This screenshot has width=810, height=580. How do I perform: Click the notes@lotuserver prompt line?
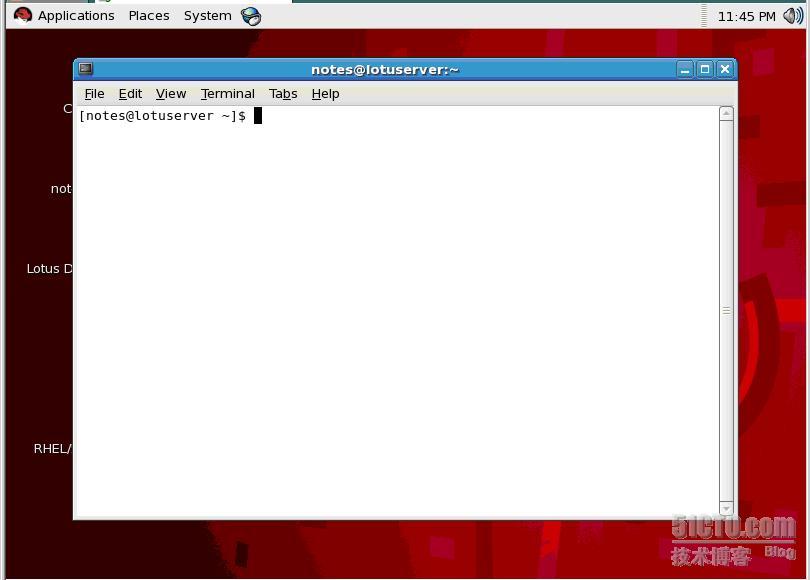pos(163,116)
